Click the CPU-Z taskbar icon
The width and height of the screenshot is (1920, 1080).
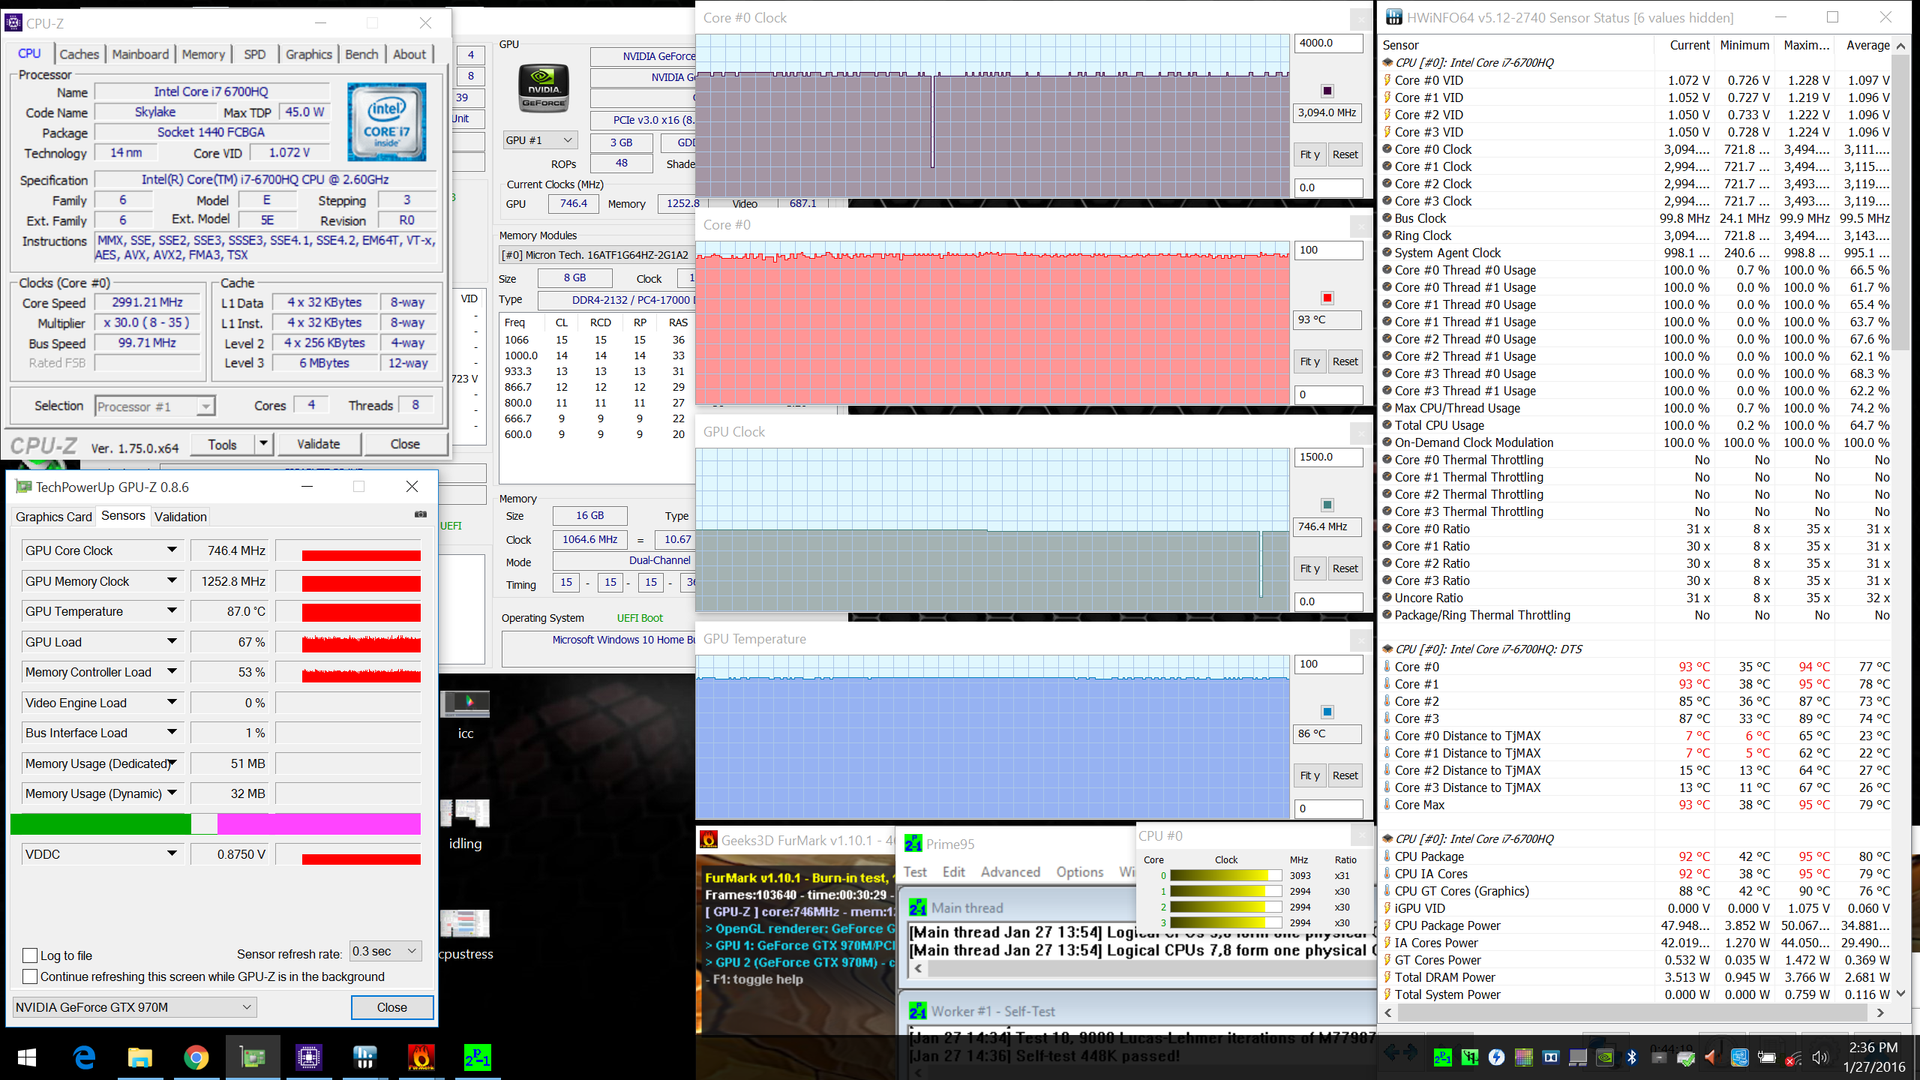pyautogui.click(x=308, y=1057)
